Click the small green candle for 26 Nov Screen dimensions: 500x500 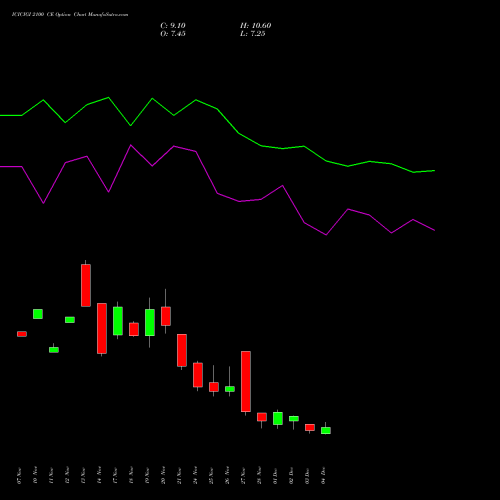(230, 389)
